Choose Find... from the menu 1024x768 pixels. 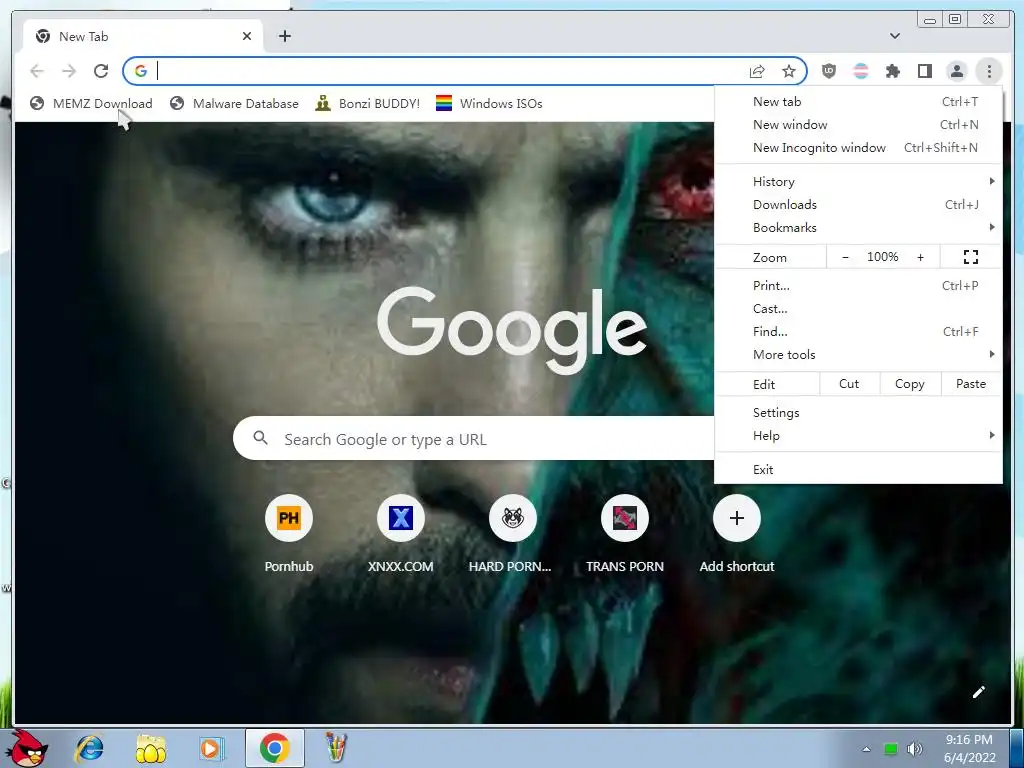(858, 332)
